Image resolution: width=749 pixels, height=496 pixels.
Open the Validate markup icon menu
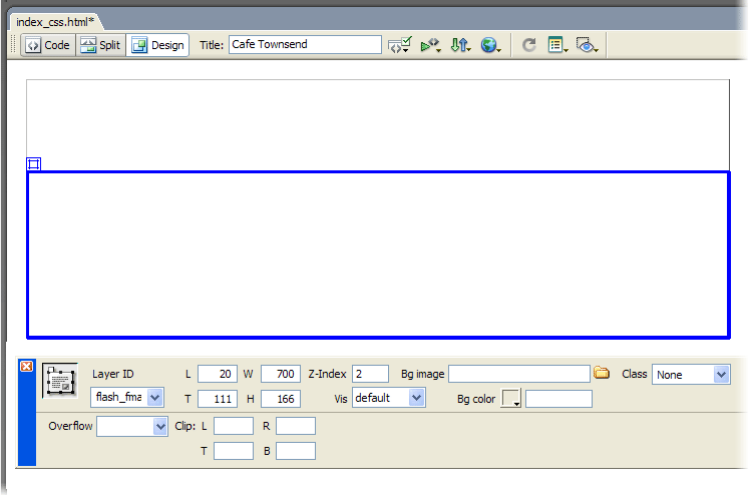coord(400,45)
